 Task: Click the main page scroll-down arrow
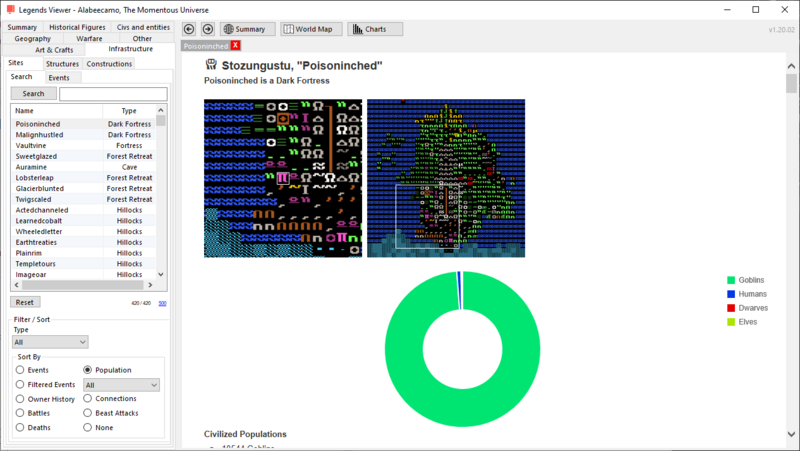(x=791, y=434)
